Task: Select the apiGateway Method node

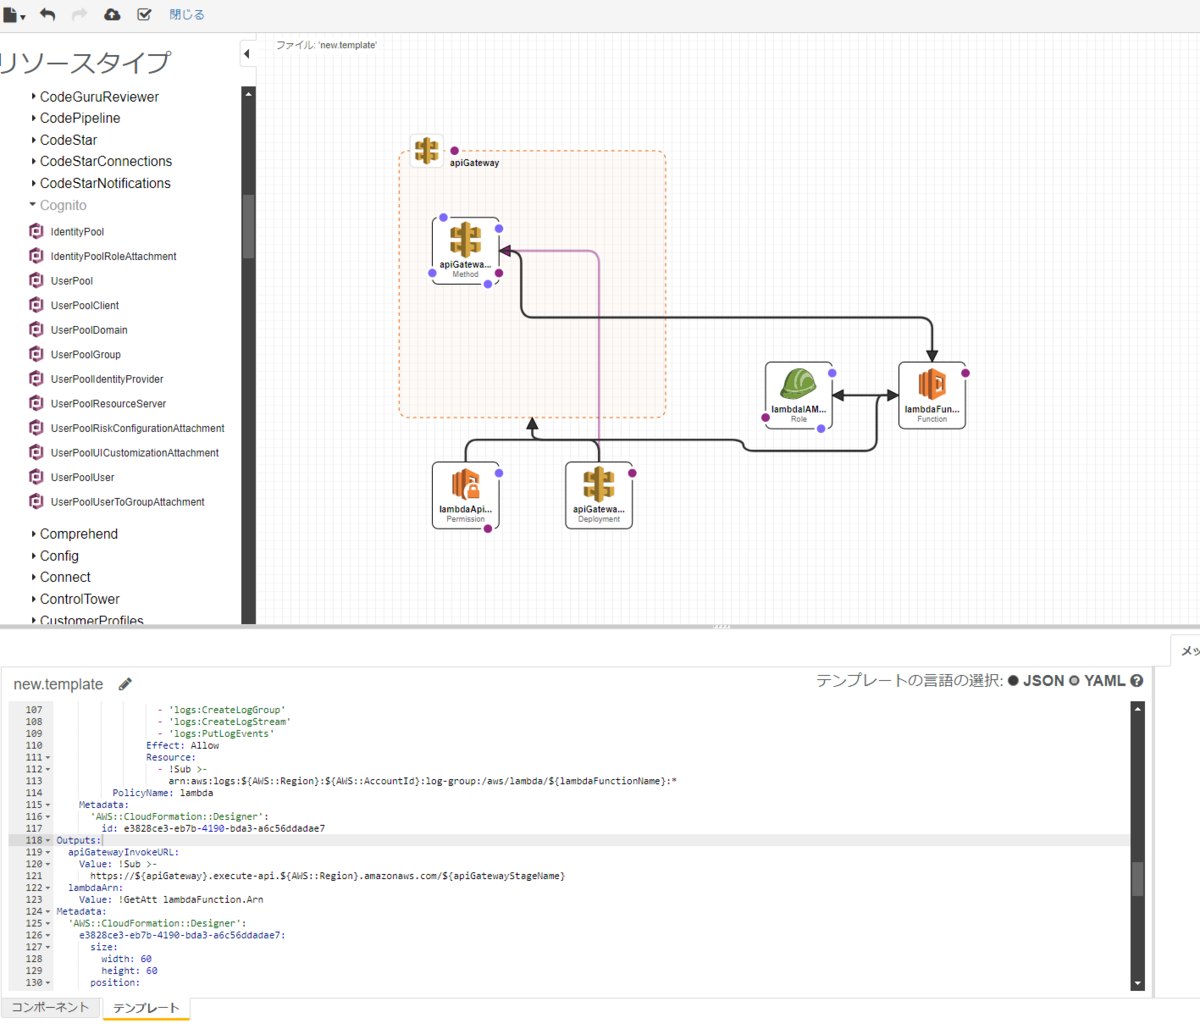Action: tap(466, 251)
